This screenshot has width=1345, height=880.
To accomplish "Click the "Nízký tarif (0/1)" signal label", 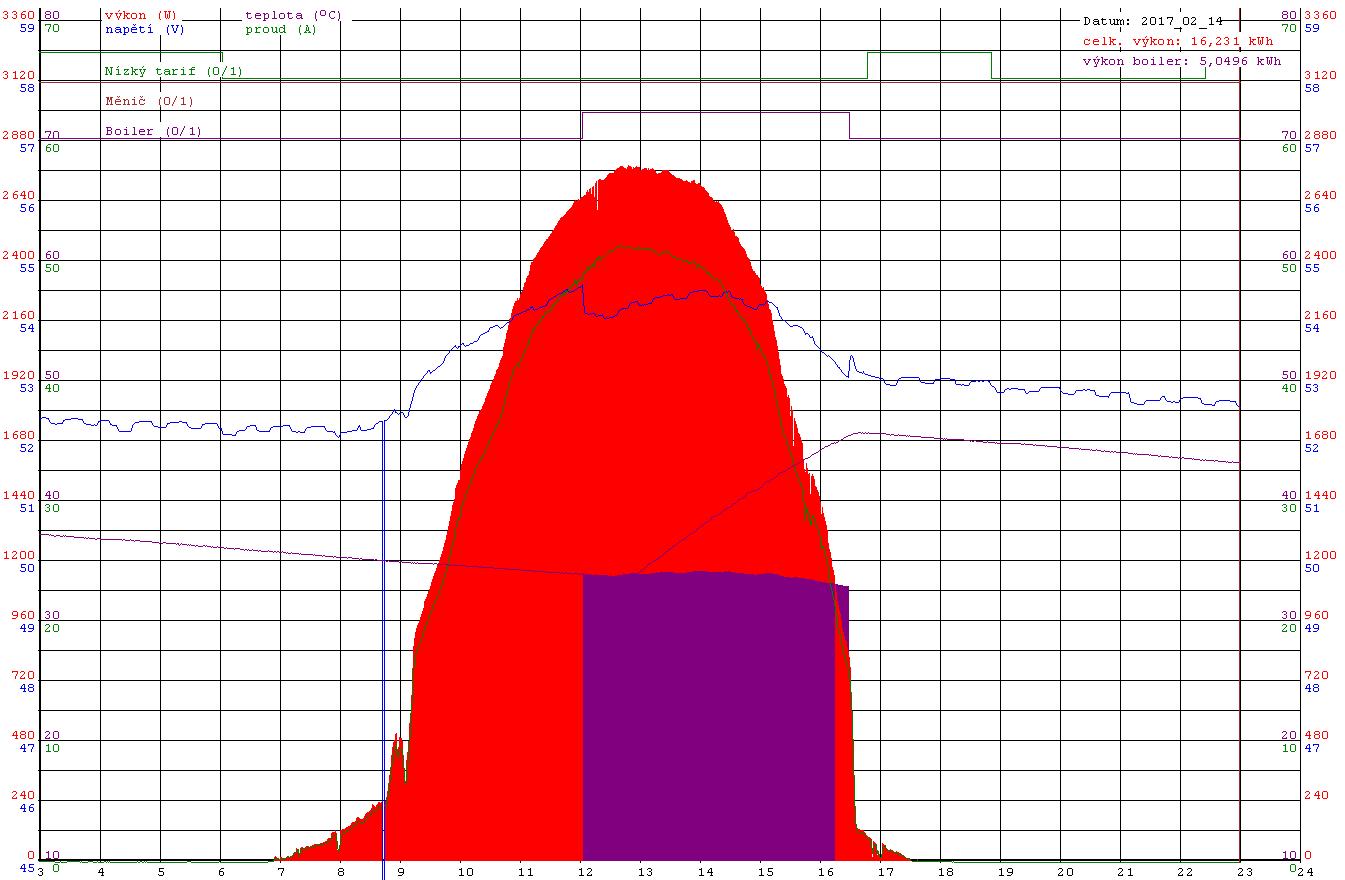I will (173, 72).
